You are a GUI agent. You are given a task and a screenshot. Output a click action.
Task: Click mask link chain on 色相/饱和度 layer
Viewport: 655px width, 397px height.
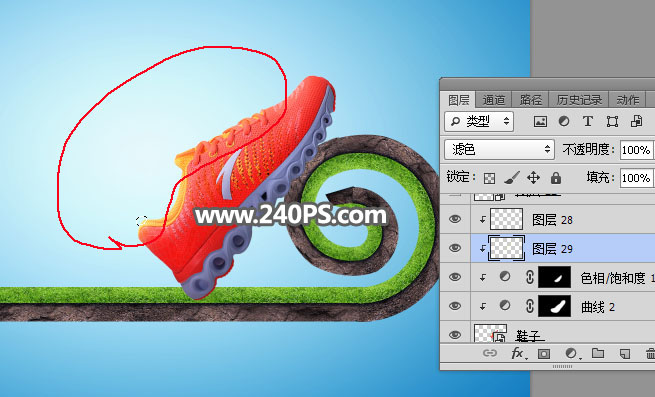529,277
